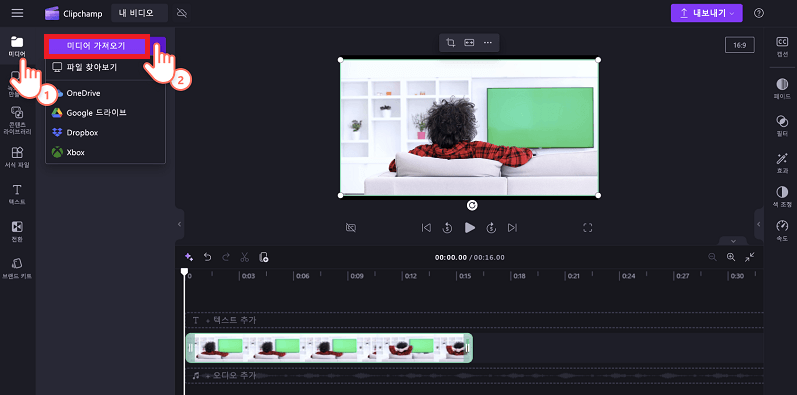
Task: Open the 브랜드 키트 tab
Action: (17, 268)
